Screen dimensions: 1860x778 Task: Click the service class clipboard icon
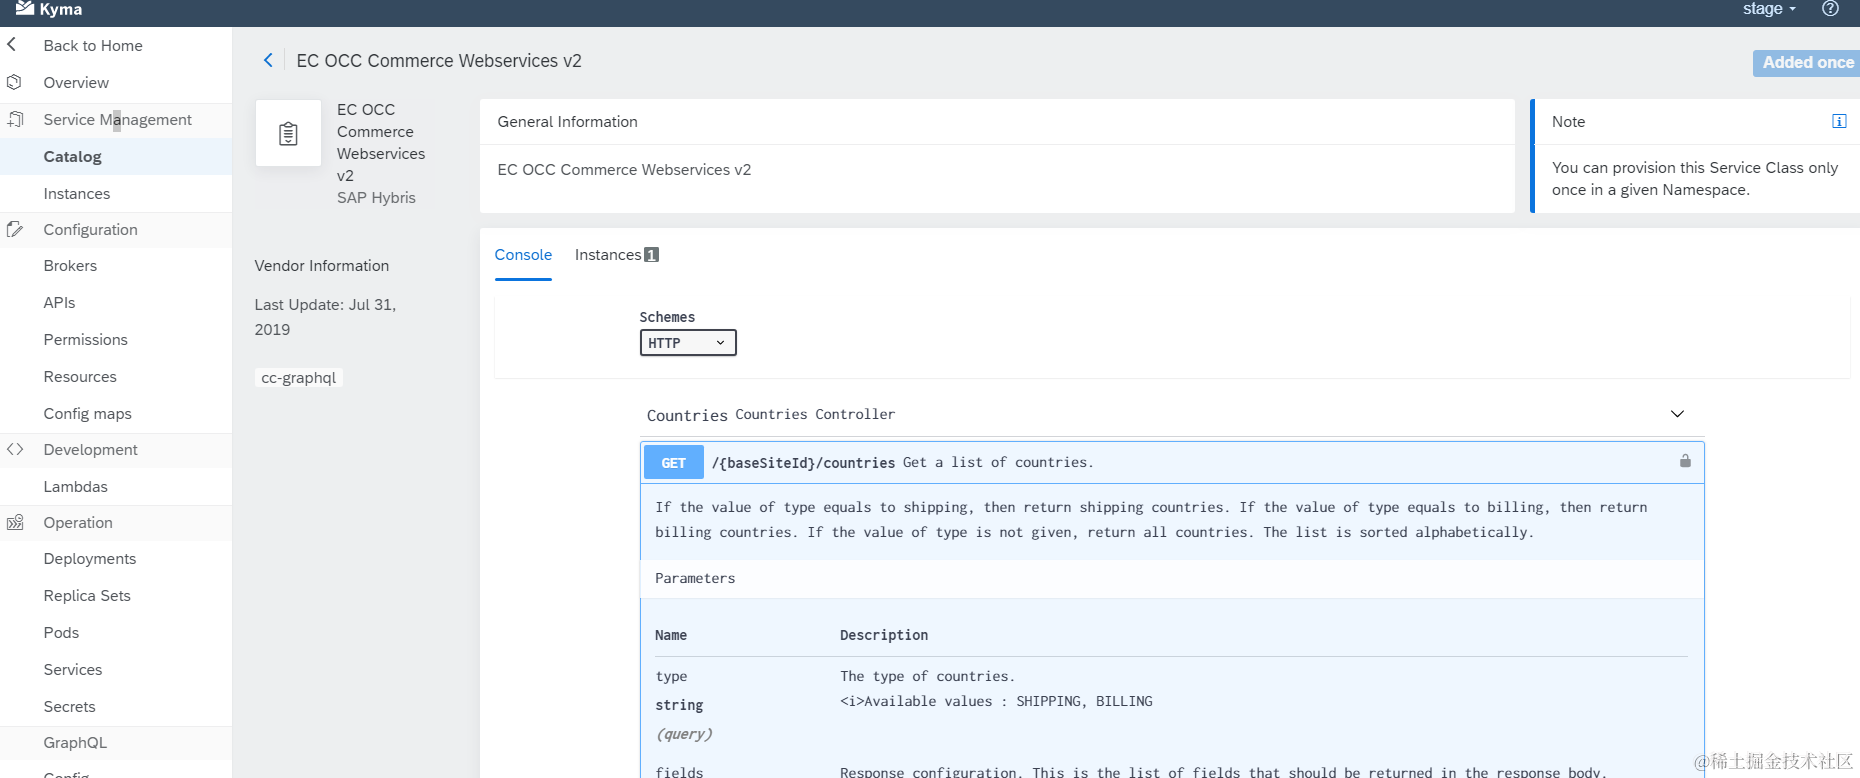[x=288, y=133]
